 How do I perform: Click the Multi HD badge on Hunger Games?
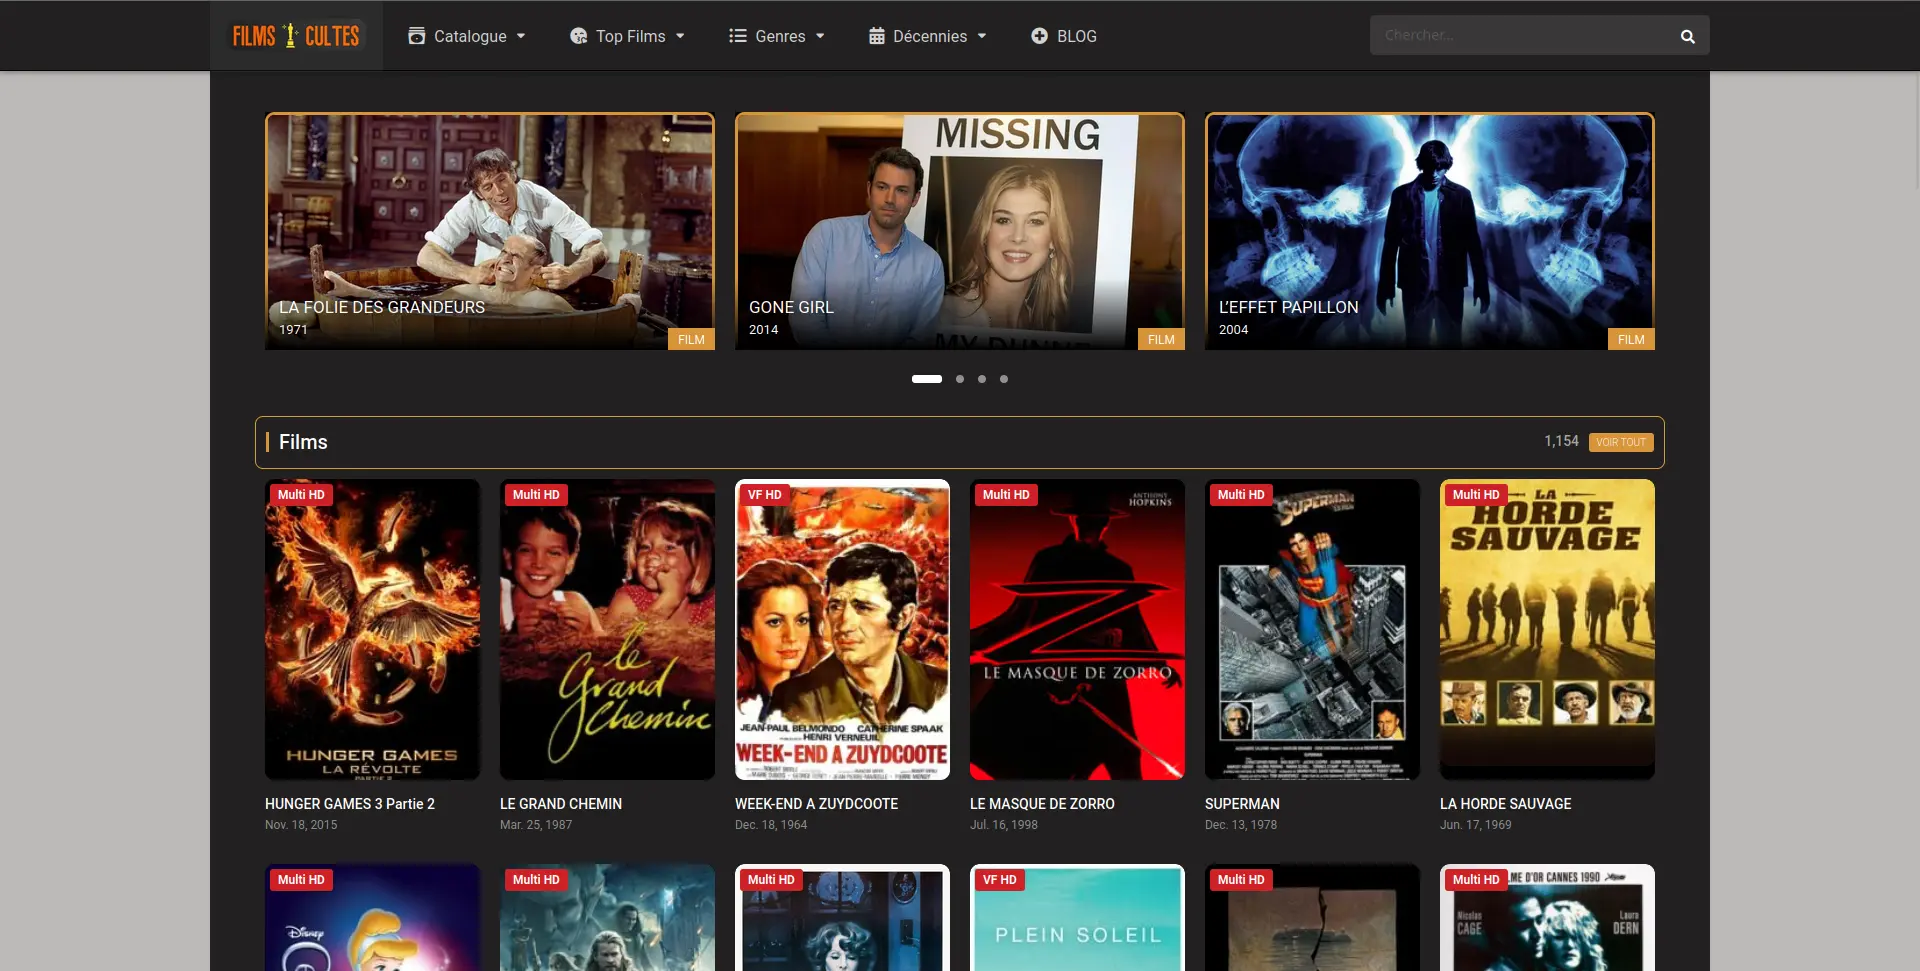(x=301, y=495)
